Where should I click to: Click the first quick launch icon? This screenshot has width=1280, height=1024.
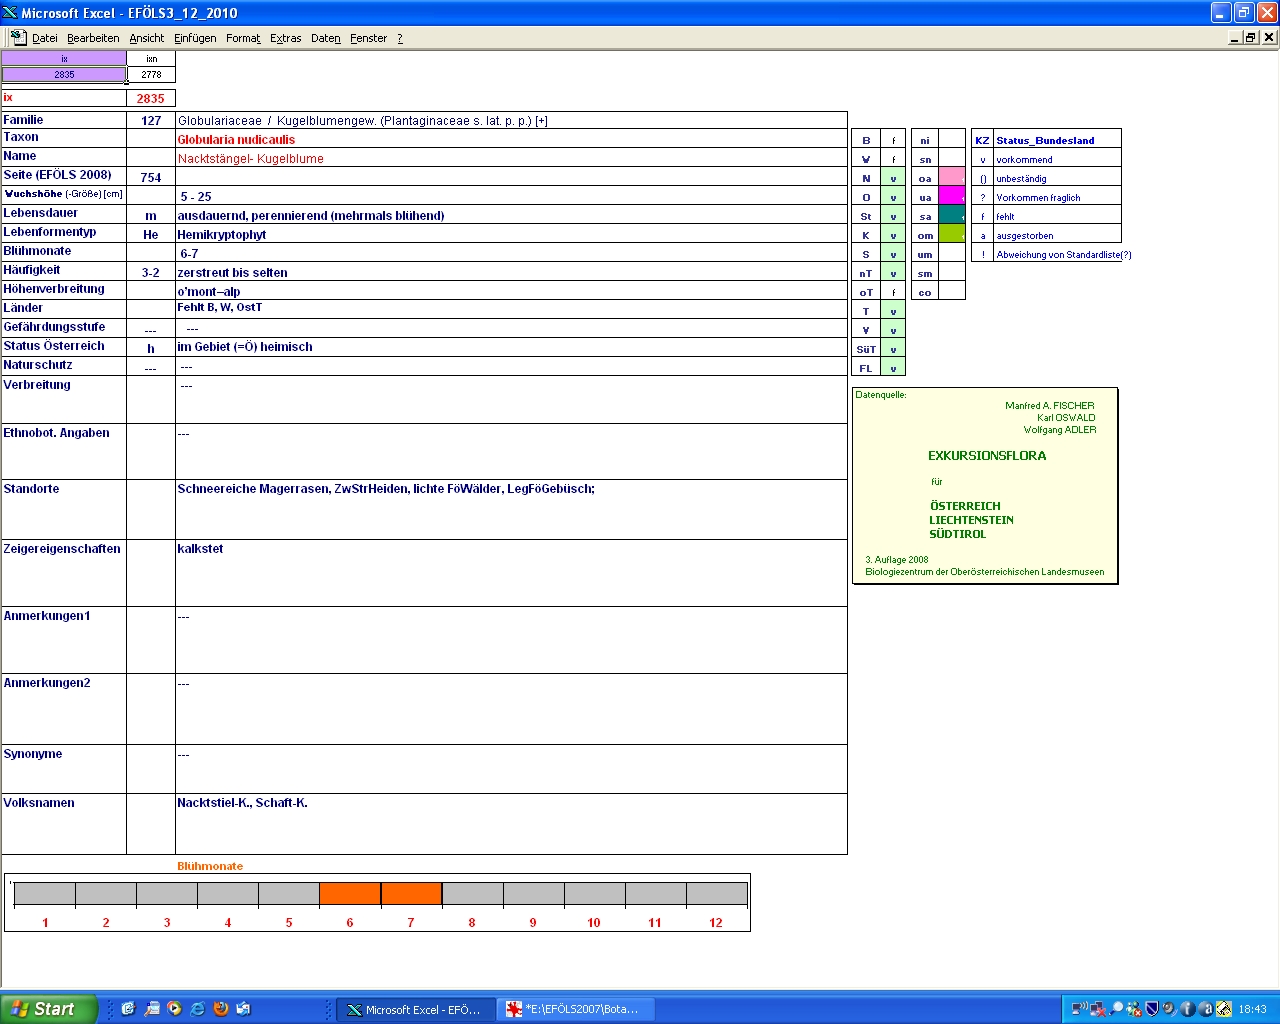point(128,1009)
